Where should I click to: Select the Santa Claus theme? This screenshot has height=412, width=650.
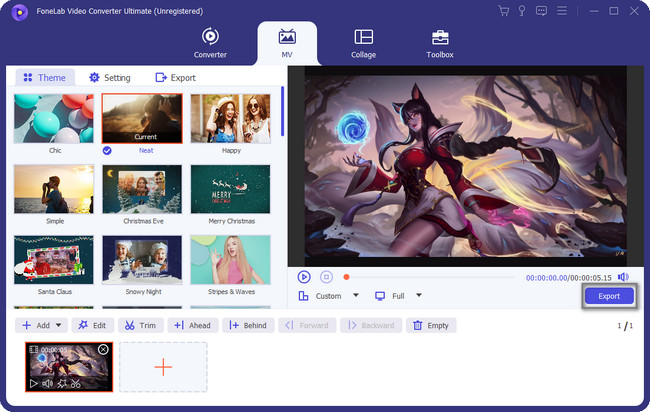[53, 260]
